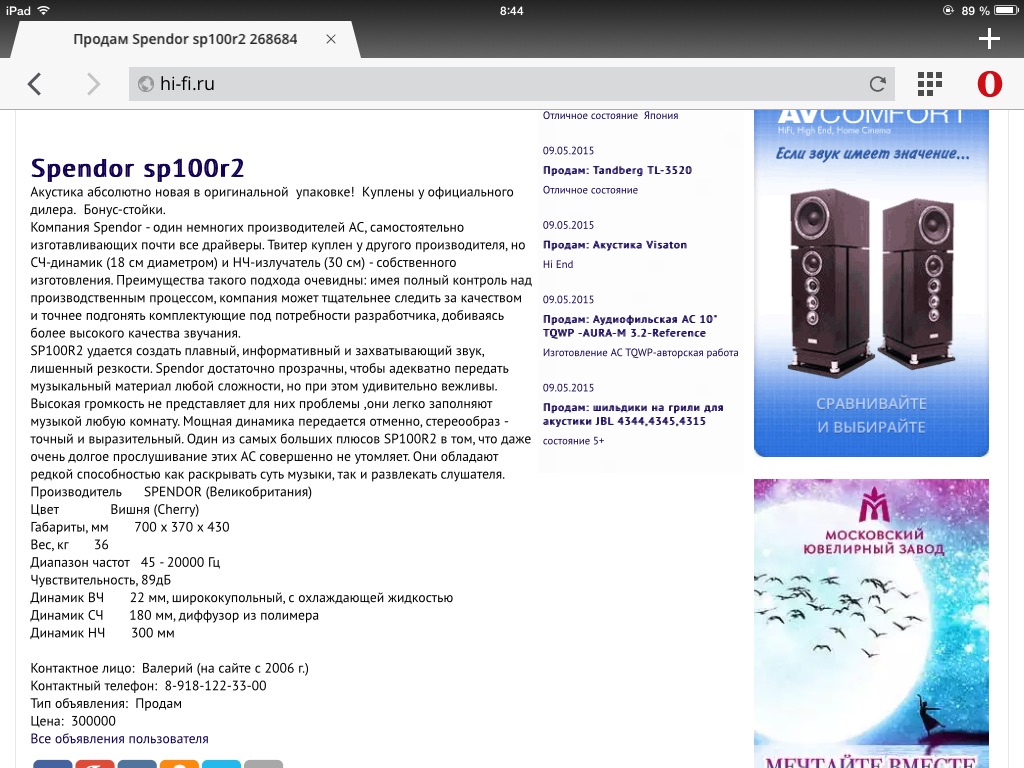
Task: Click the 89 % battery percentage
Action: pyautogui.click(x=976, y=10)
